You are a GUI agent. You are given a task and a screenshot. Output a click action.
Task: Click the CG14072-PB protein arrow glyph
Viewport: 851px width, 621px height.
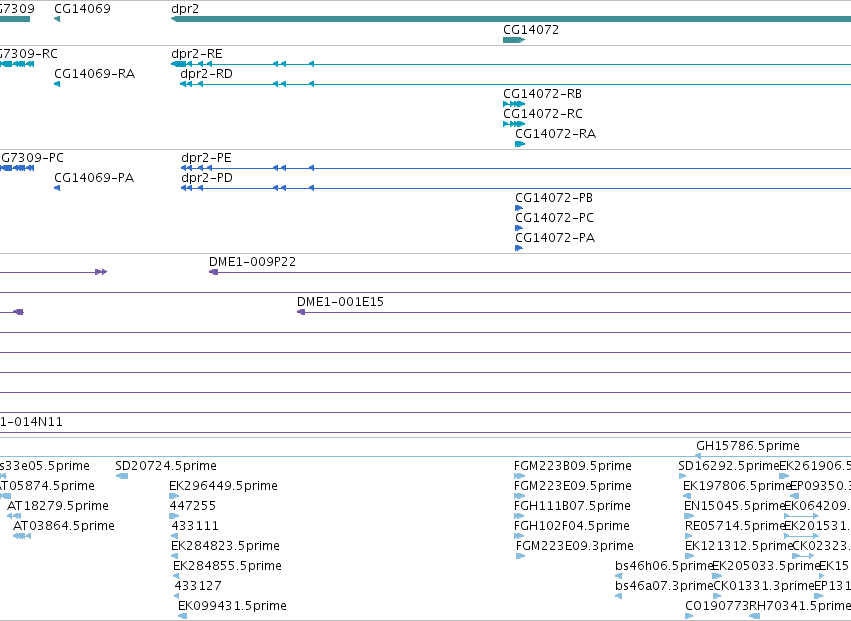(519, 208)
